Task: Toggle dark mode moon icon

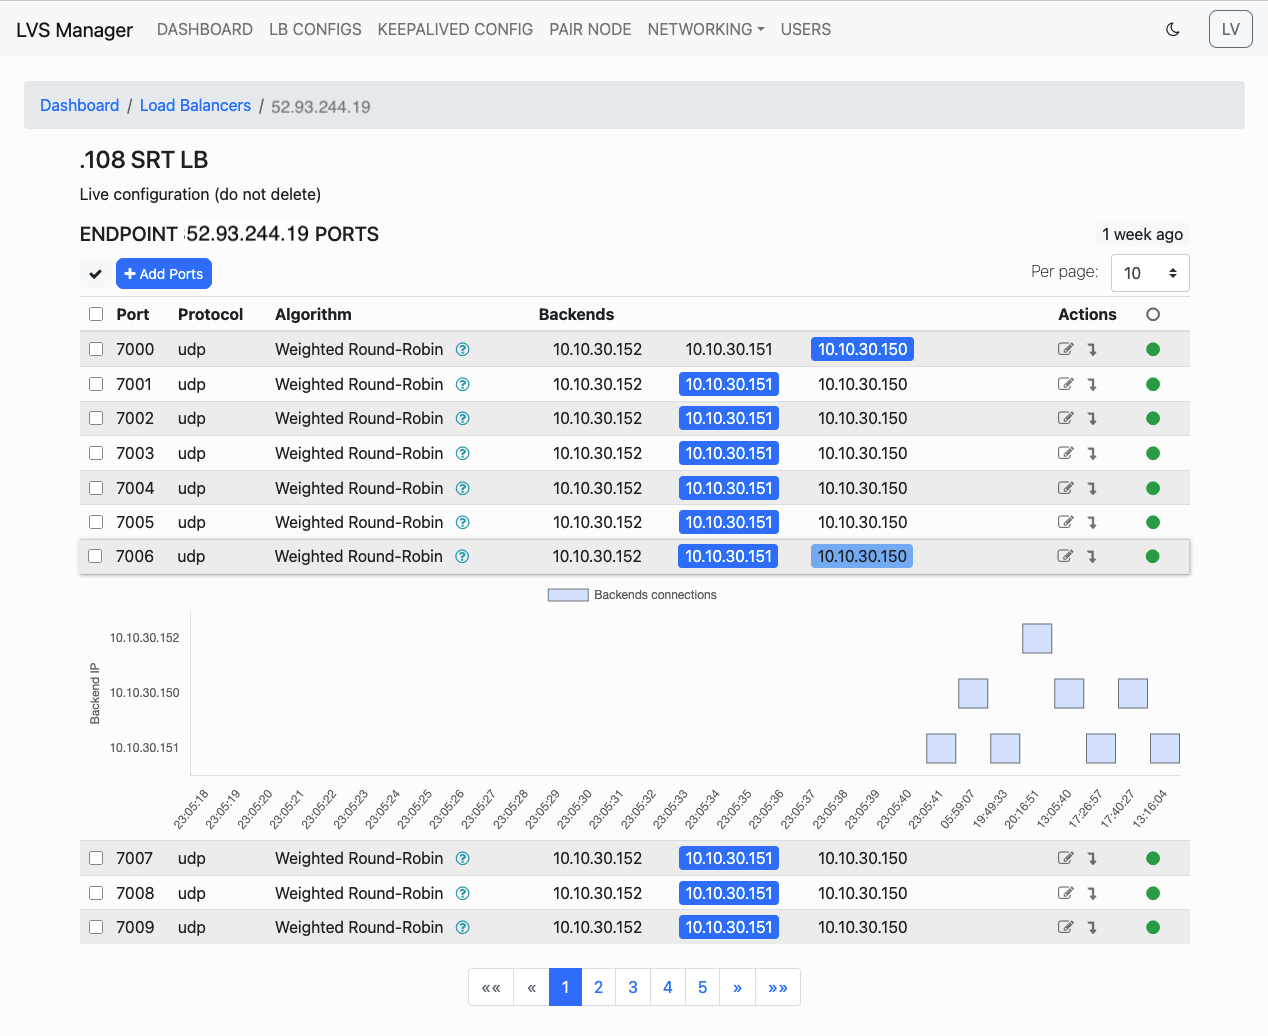Action: click(1173, 30)
